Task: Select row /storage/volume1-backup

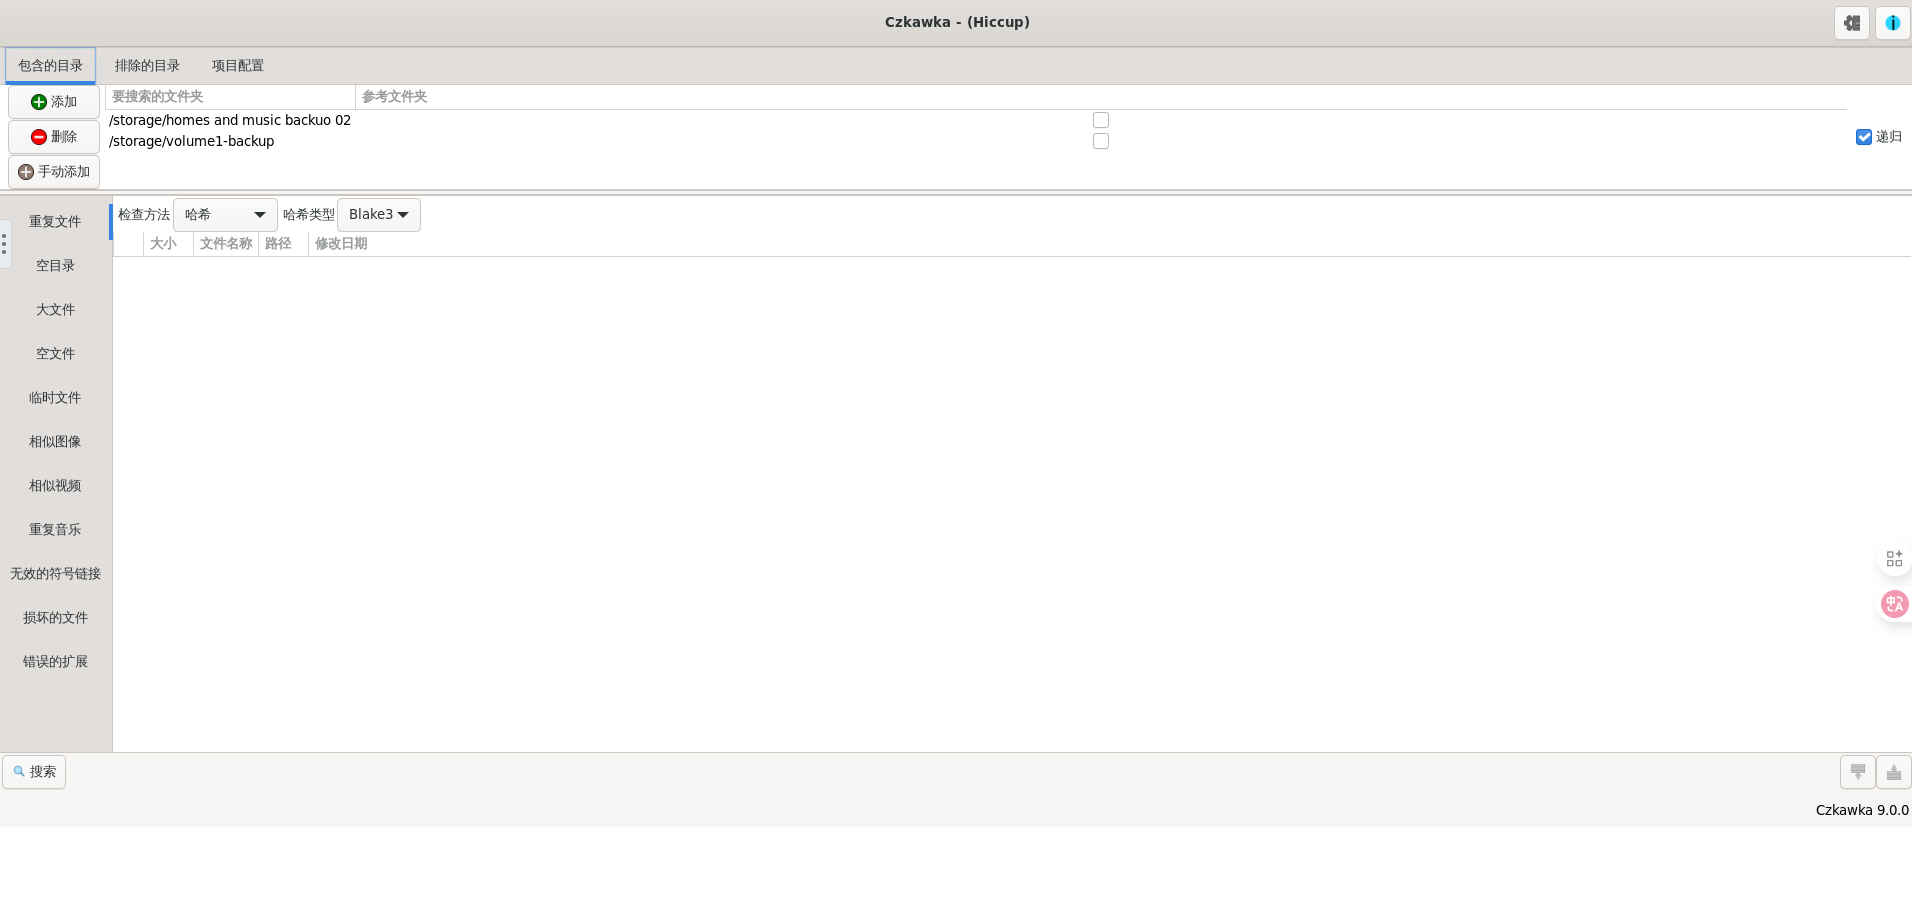Action: tap(976, 141)
